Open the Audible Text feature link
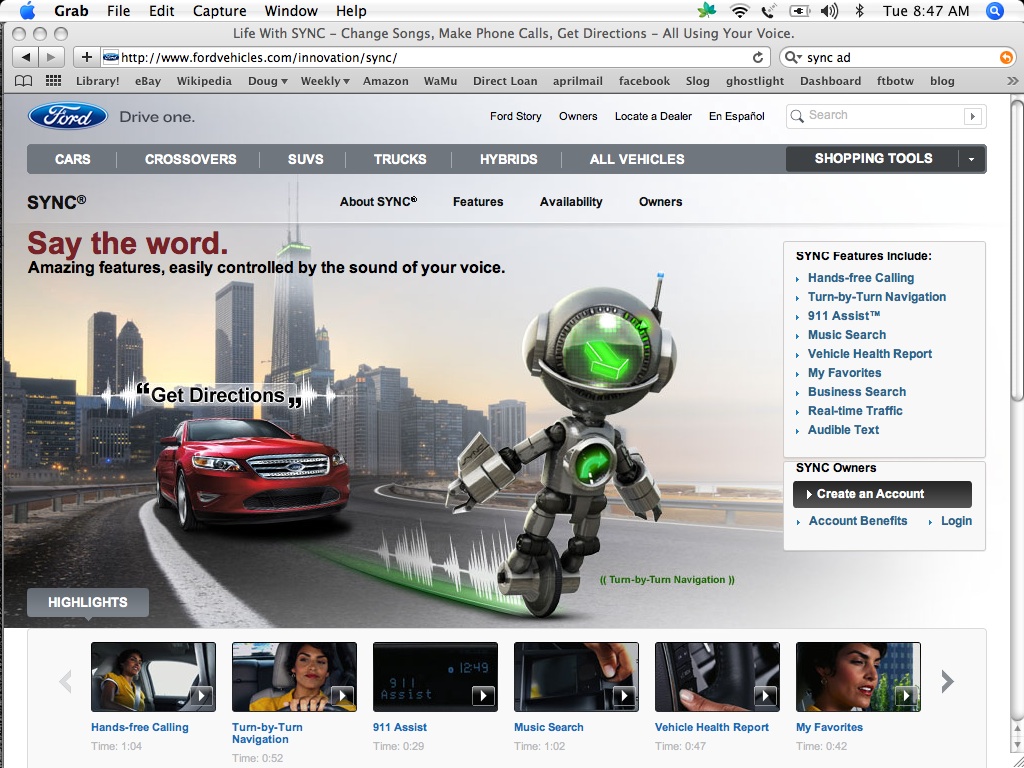 coord(843,430)
